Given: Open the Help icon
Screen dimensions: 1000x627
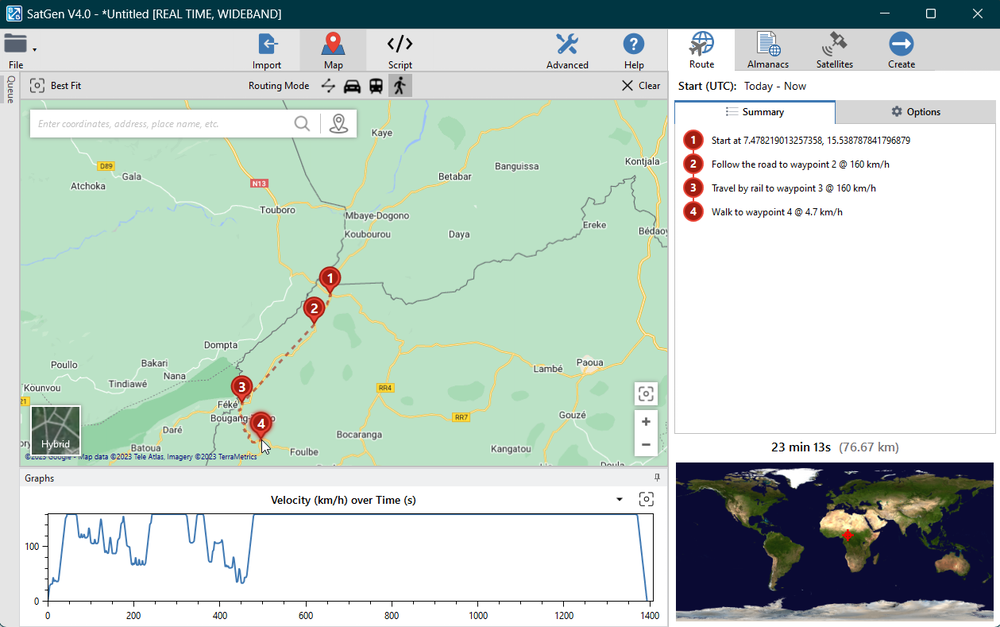Looking at the screenshot, I should coord(634,50).
